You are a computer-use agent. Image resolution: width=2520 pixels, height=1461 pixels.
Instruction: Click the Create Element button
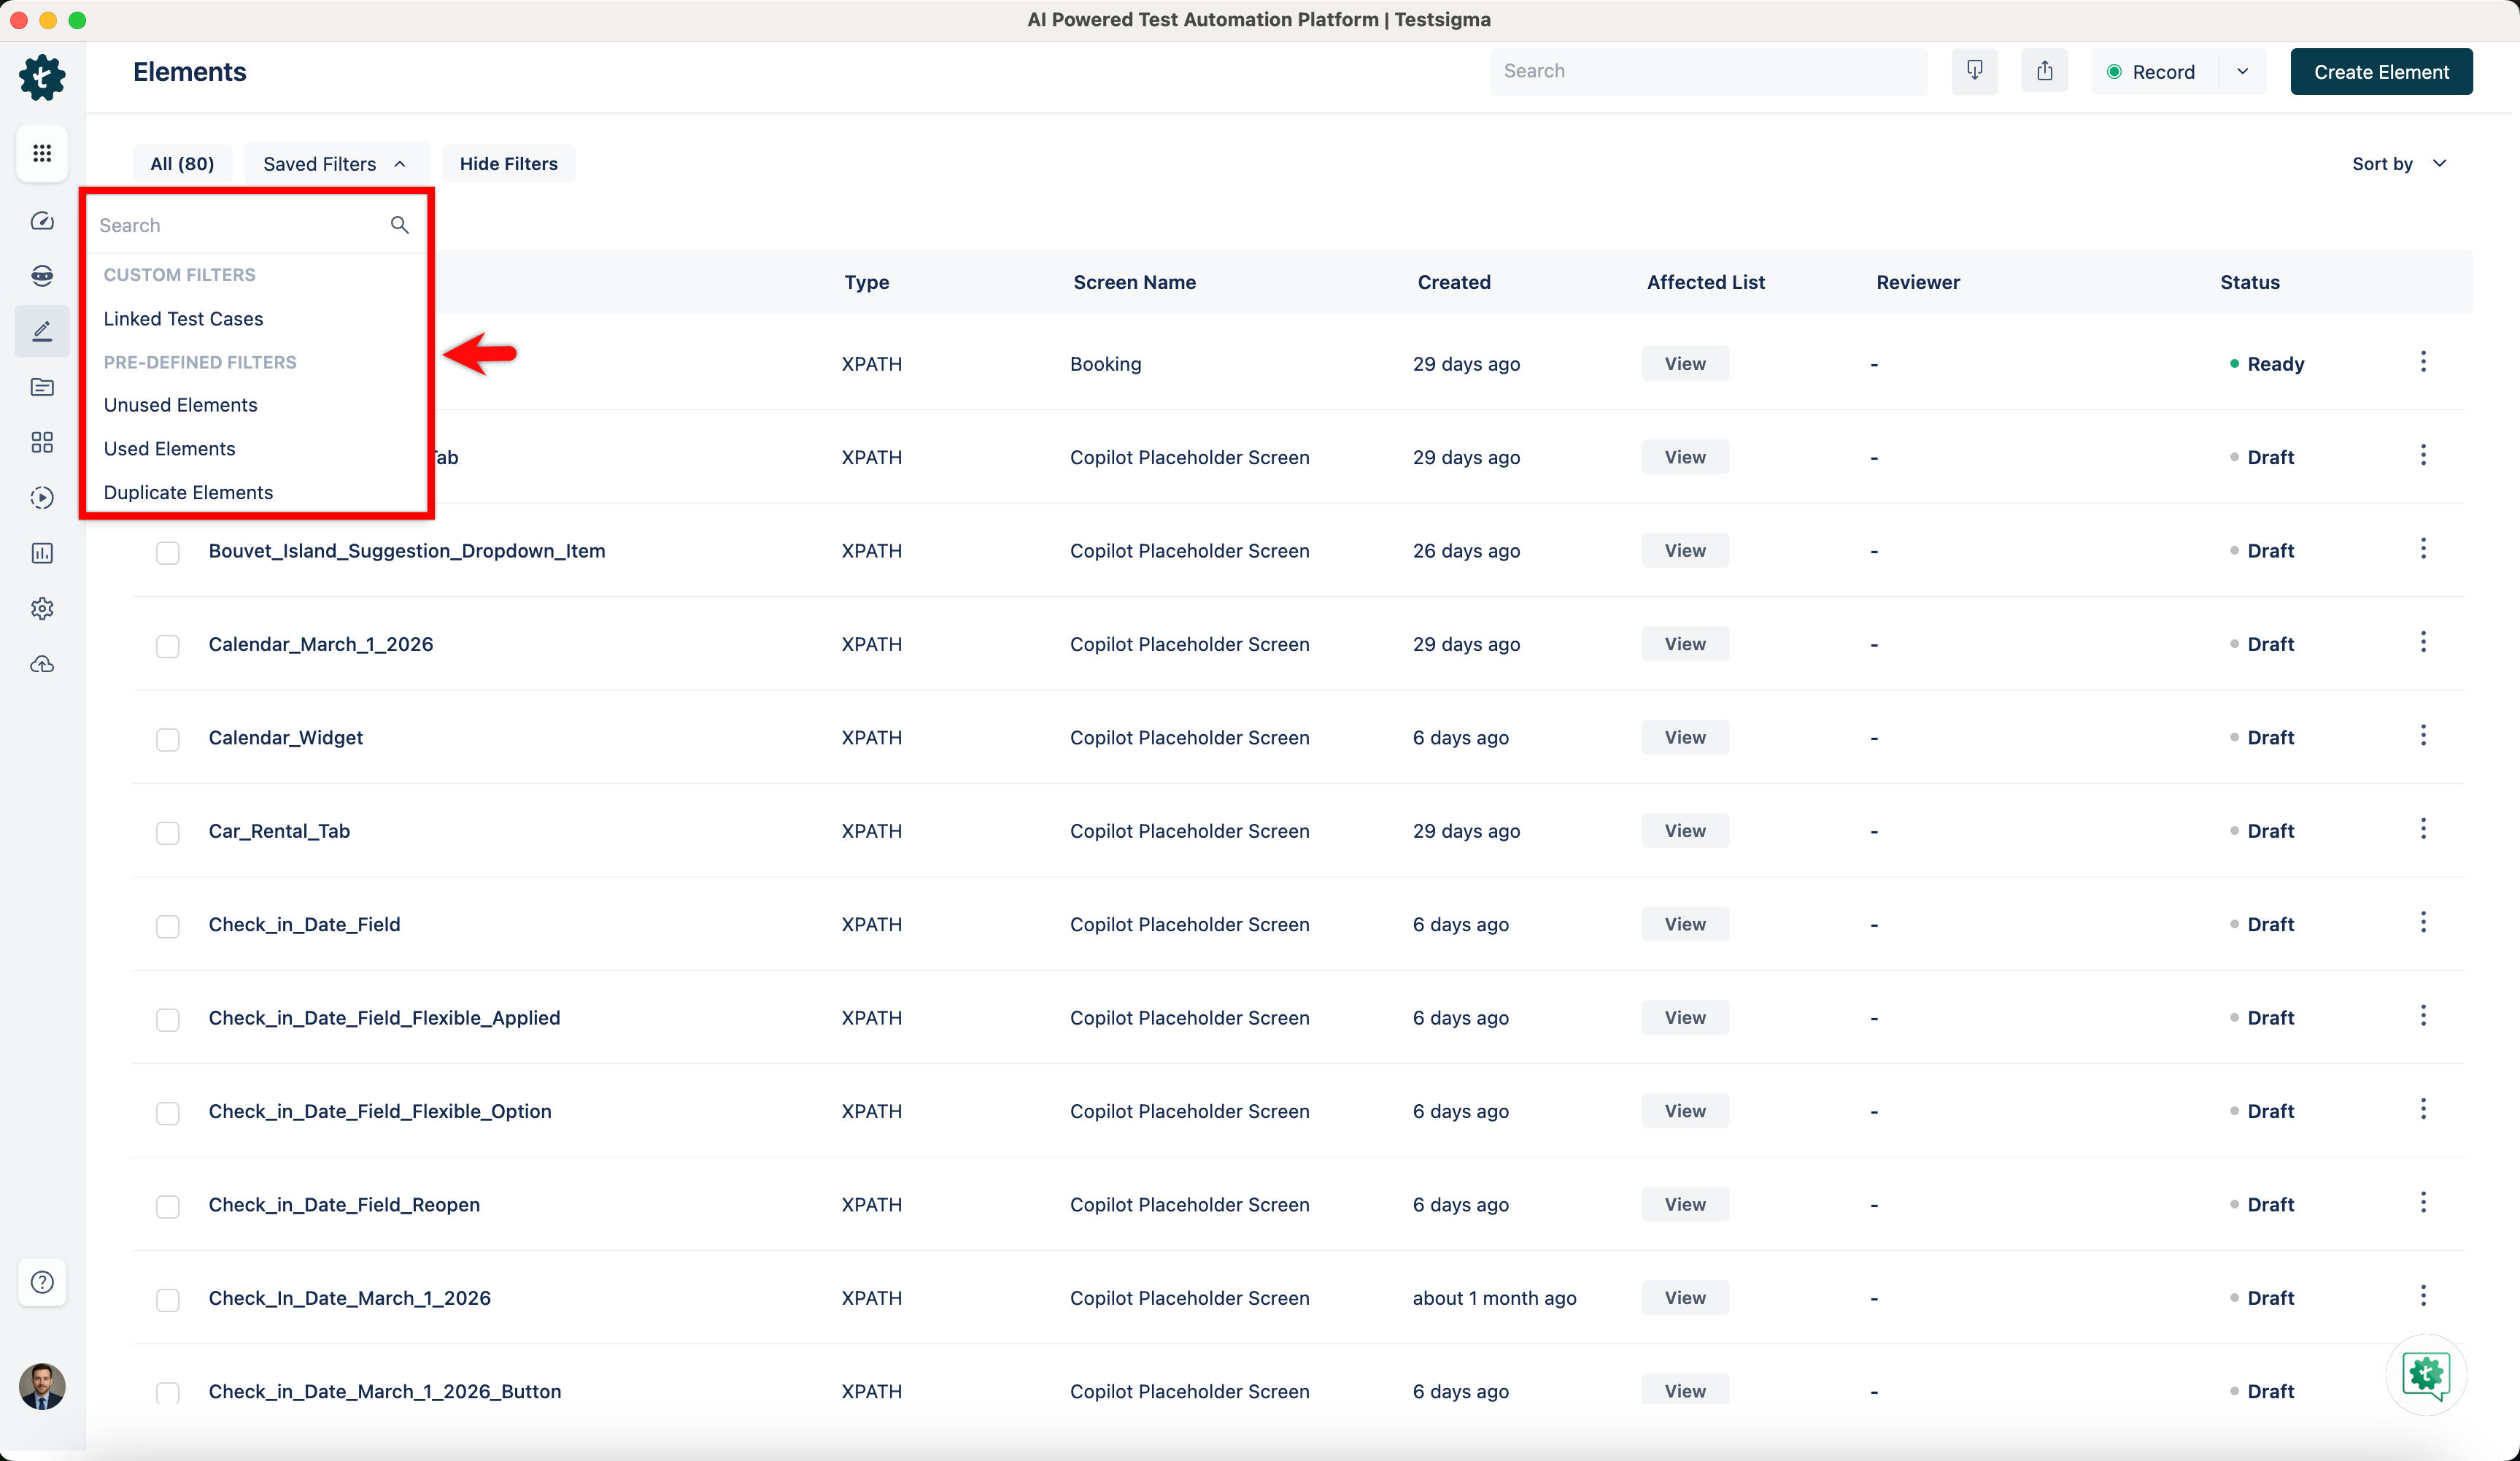(2381, 72)
